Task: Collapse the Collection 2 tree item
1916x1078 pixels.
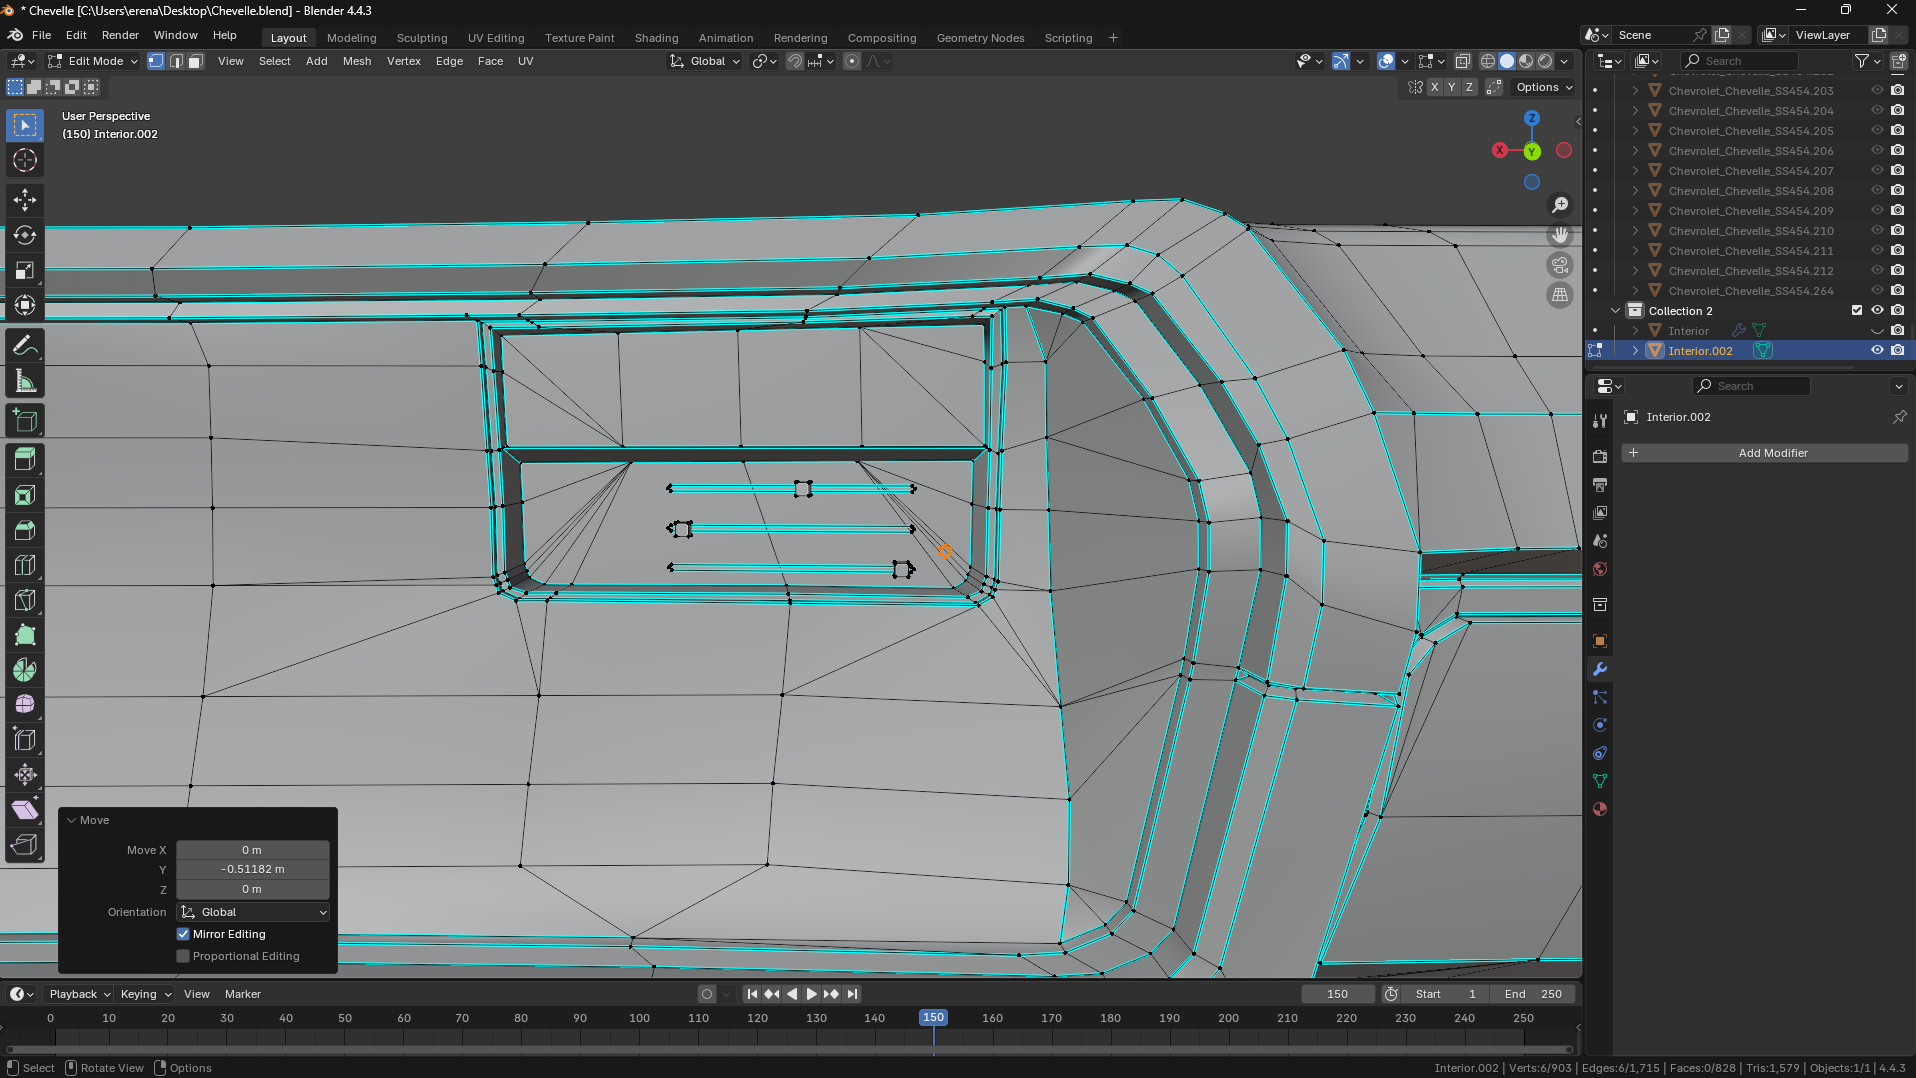Action: (1615, 311)
